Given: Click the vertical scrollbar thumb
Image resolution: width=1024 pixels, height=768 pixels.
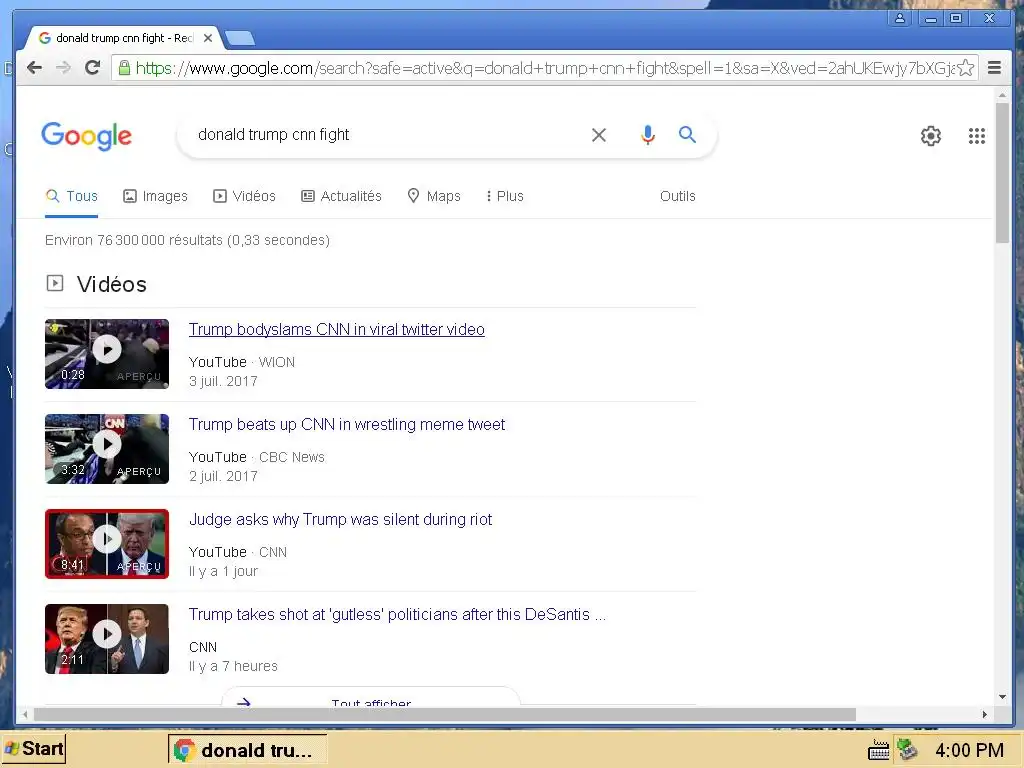Looking at the screenshot, I should (1002, 172).
